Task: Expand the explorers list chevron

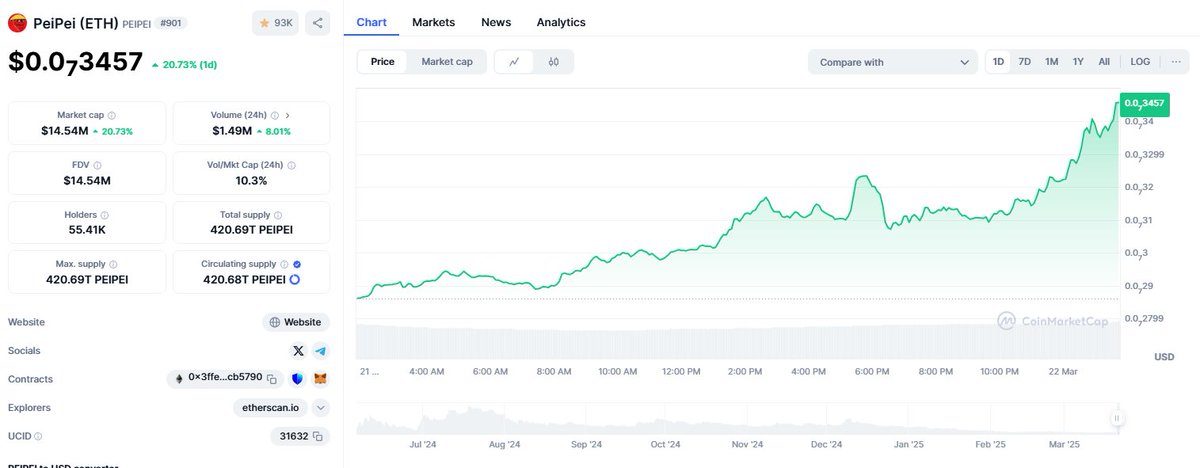Action: click(320, 407)
